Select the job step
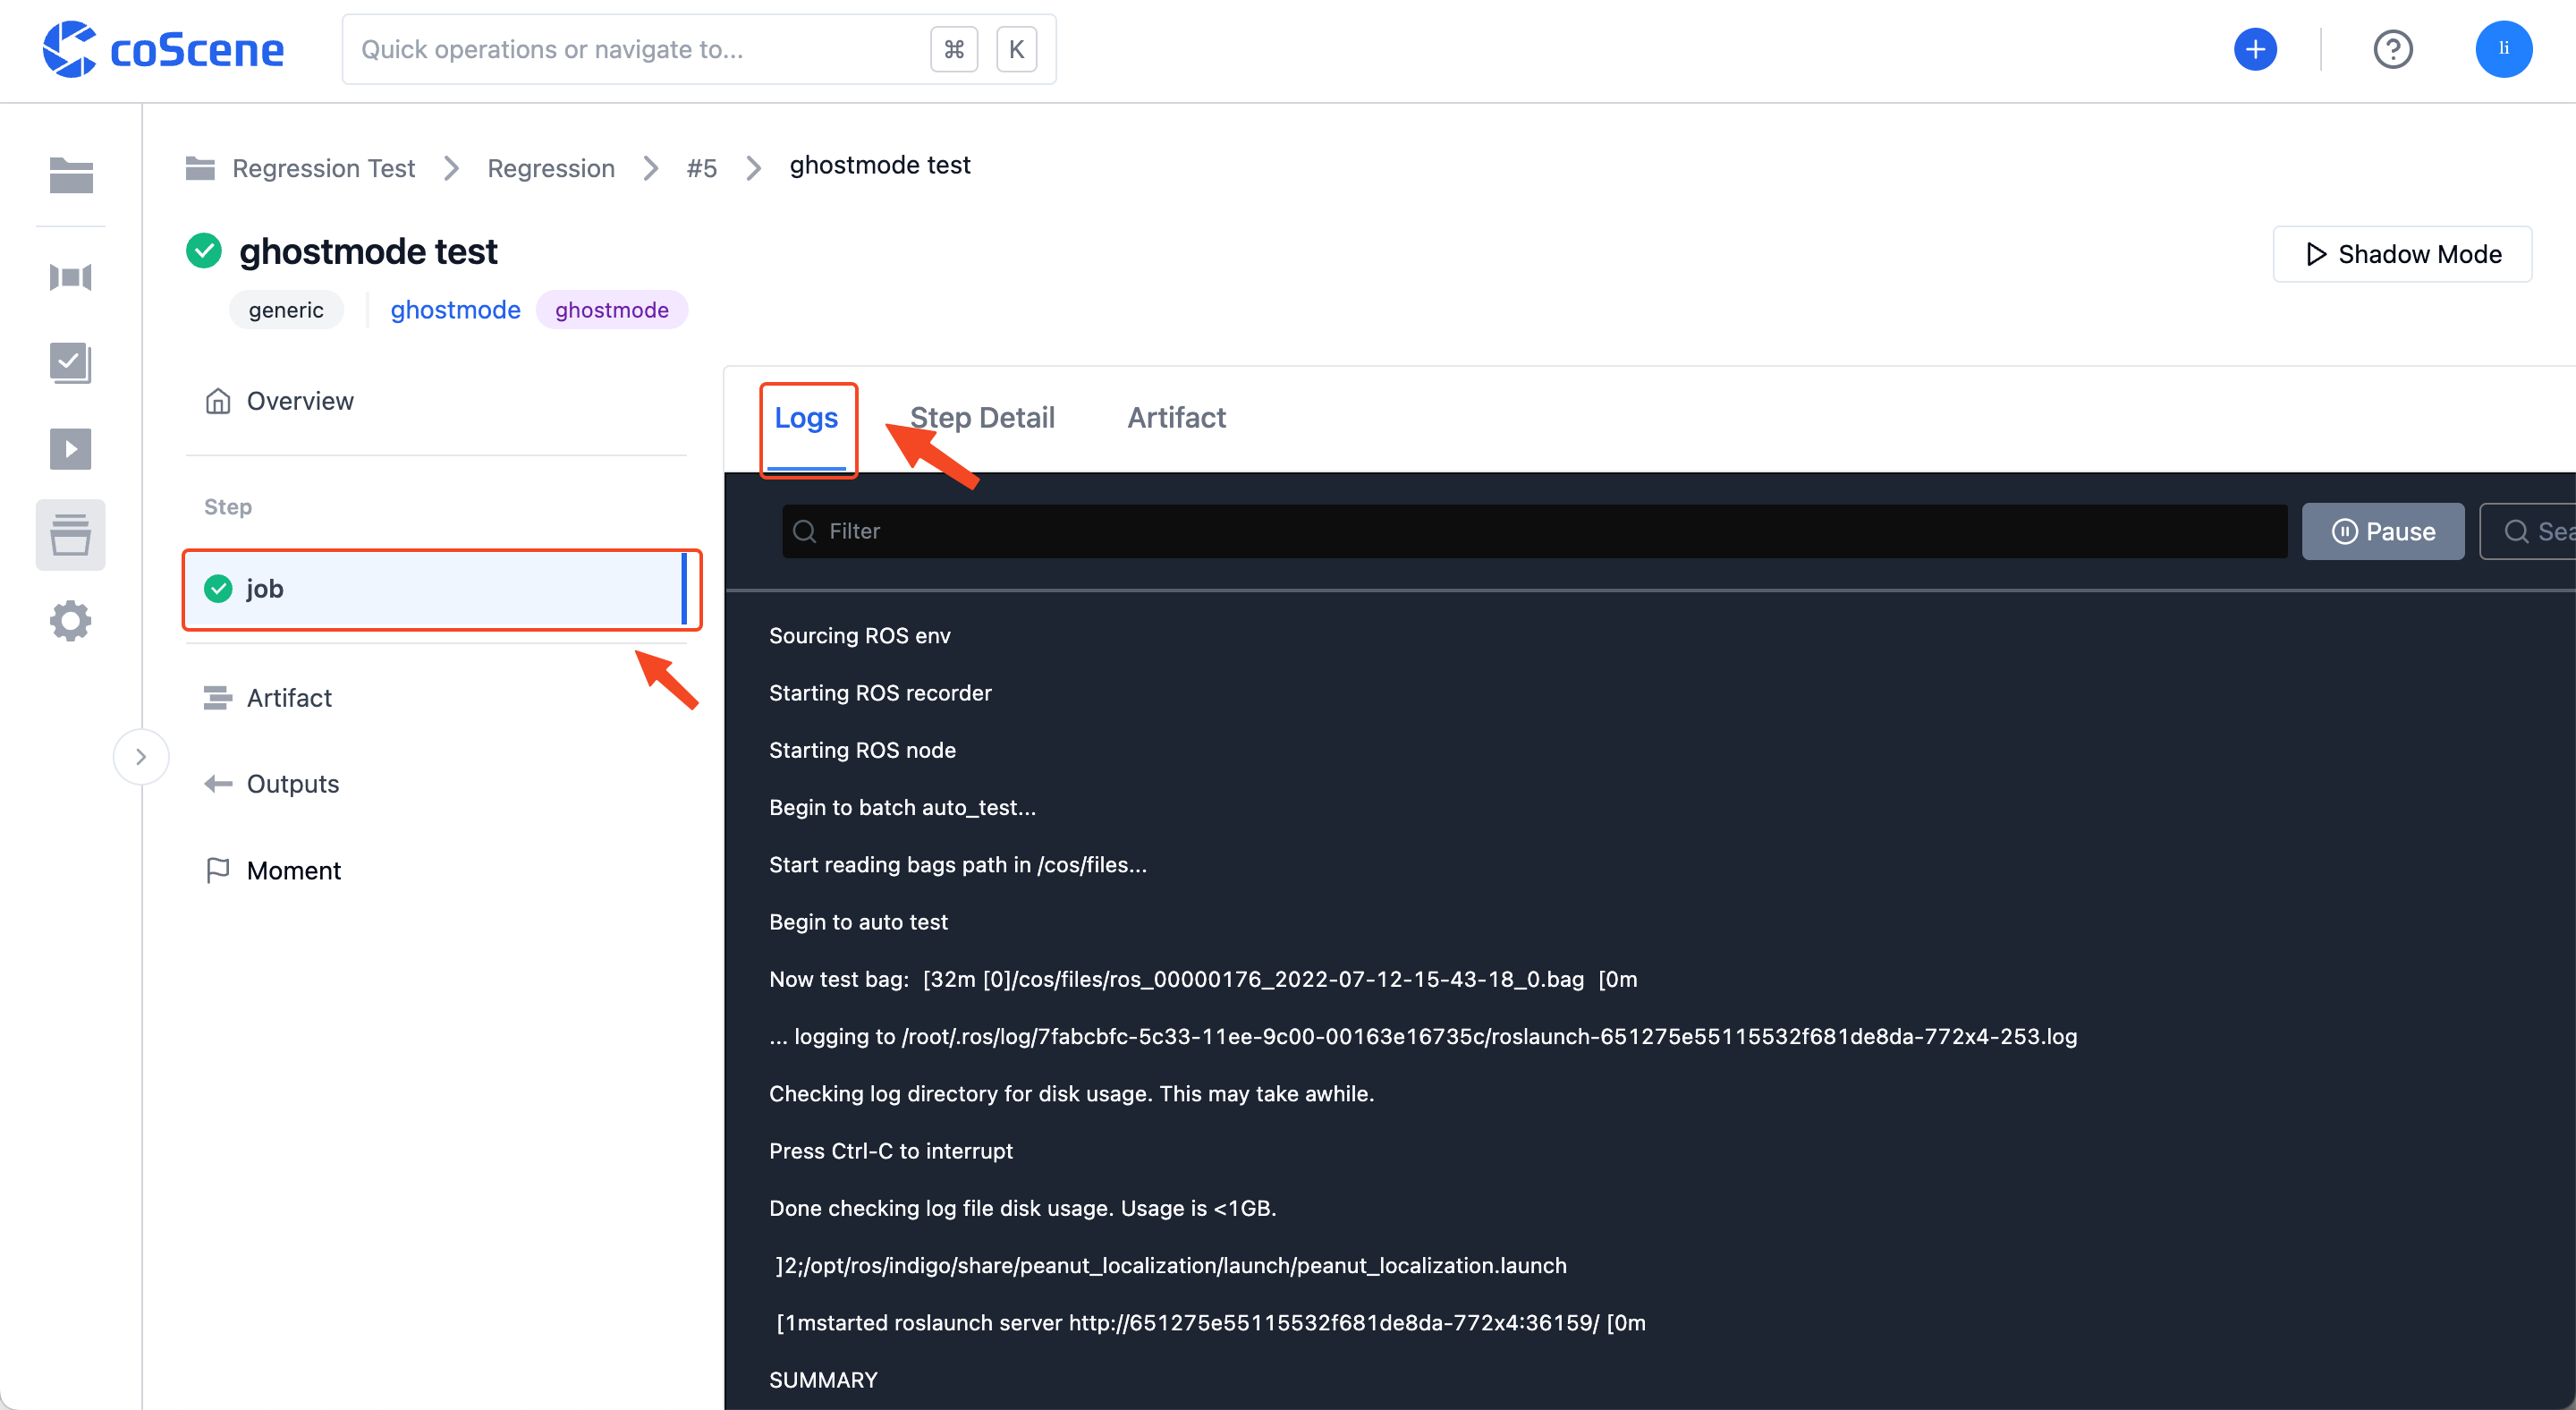 436,589
